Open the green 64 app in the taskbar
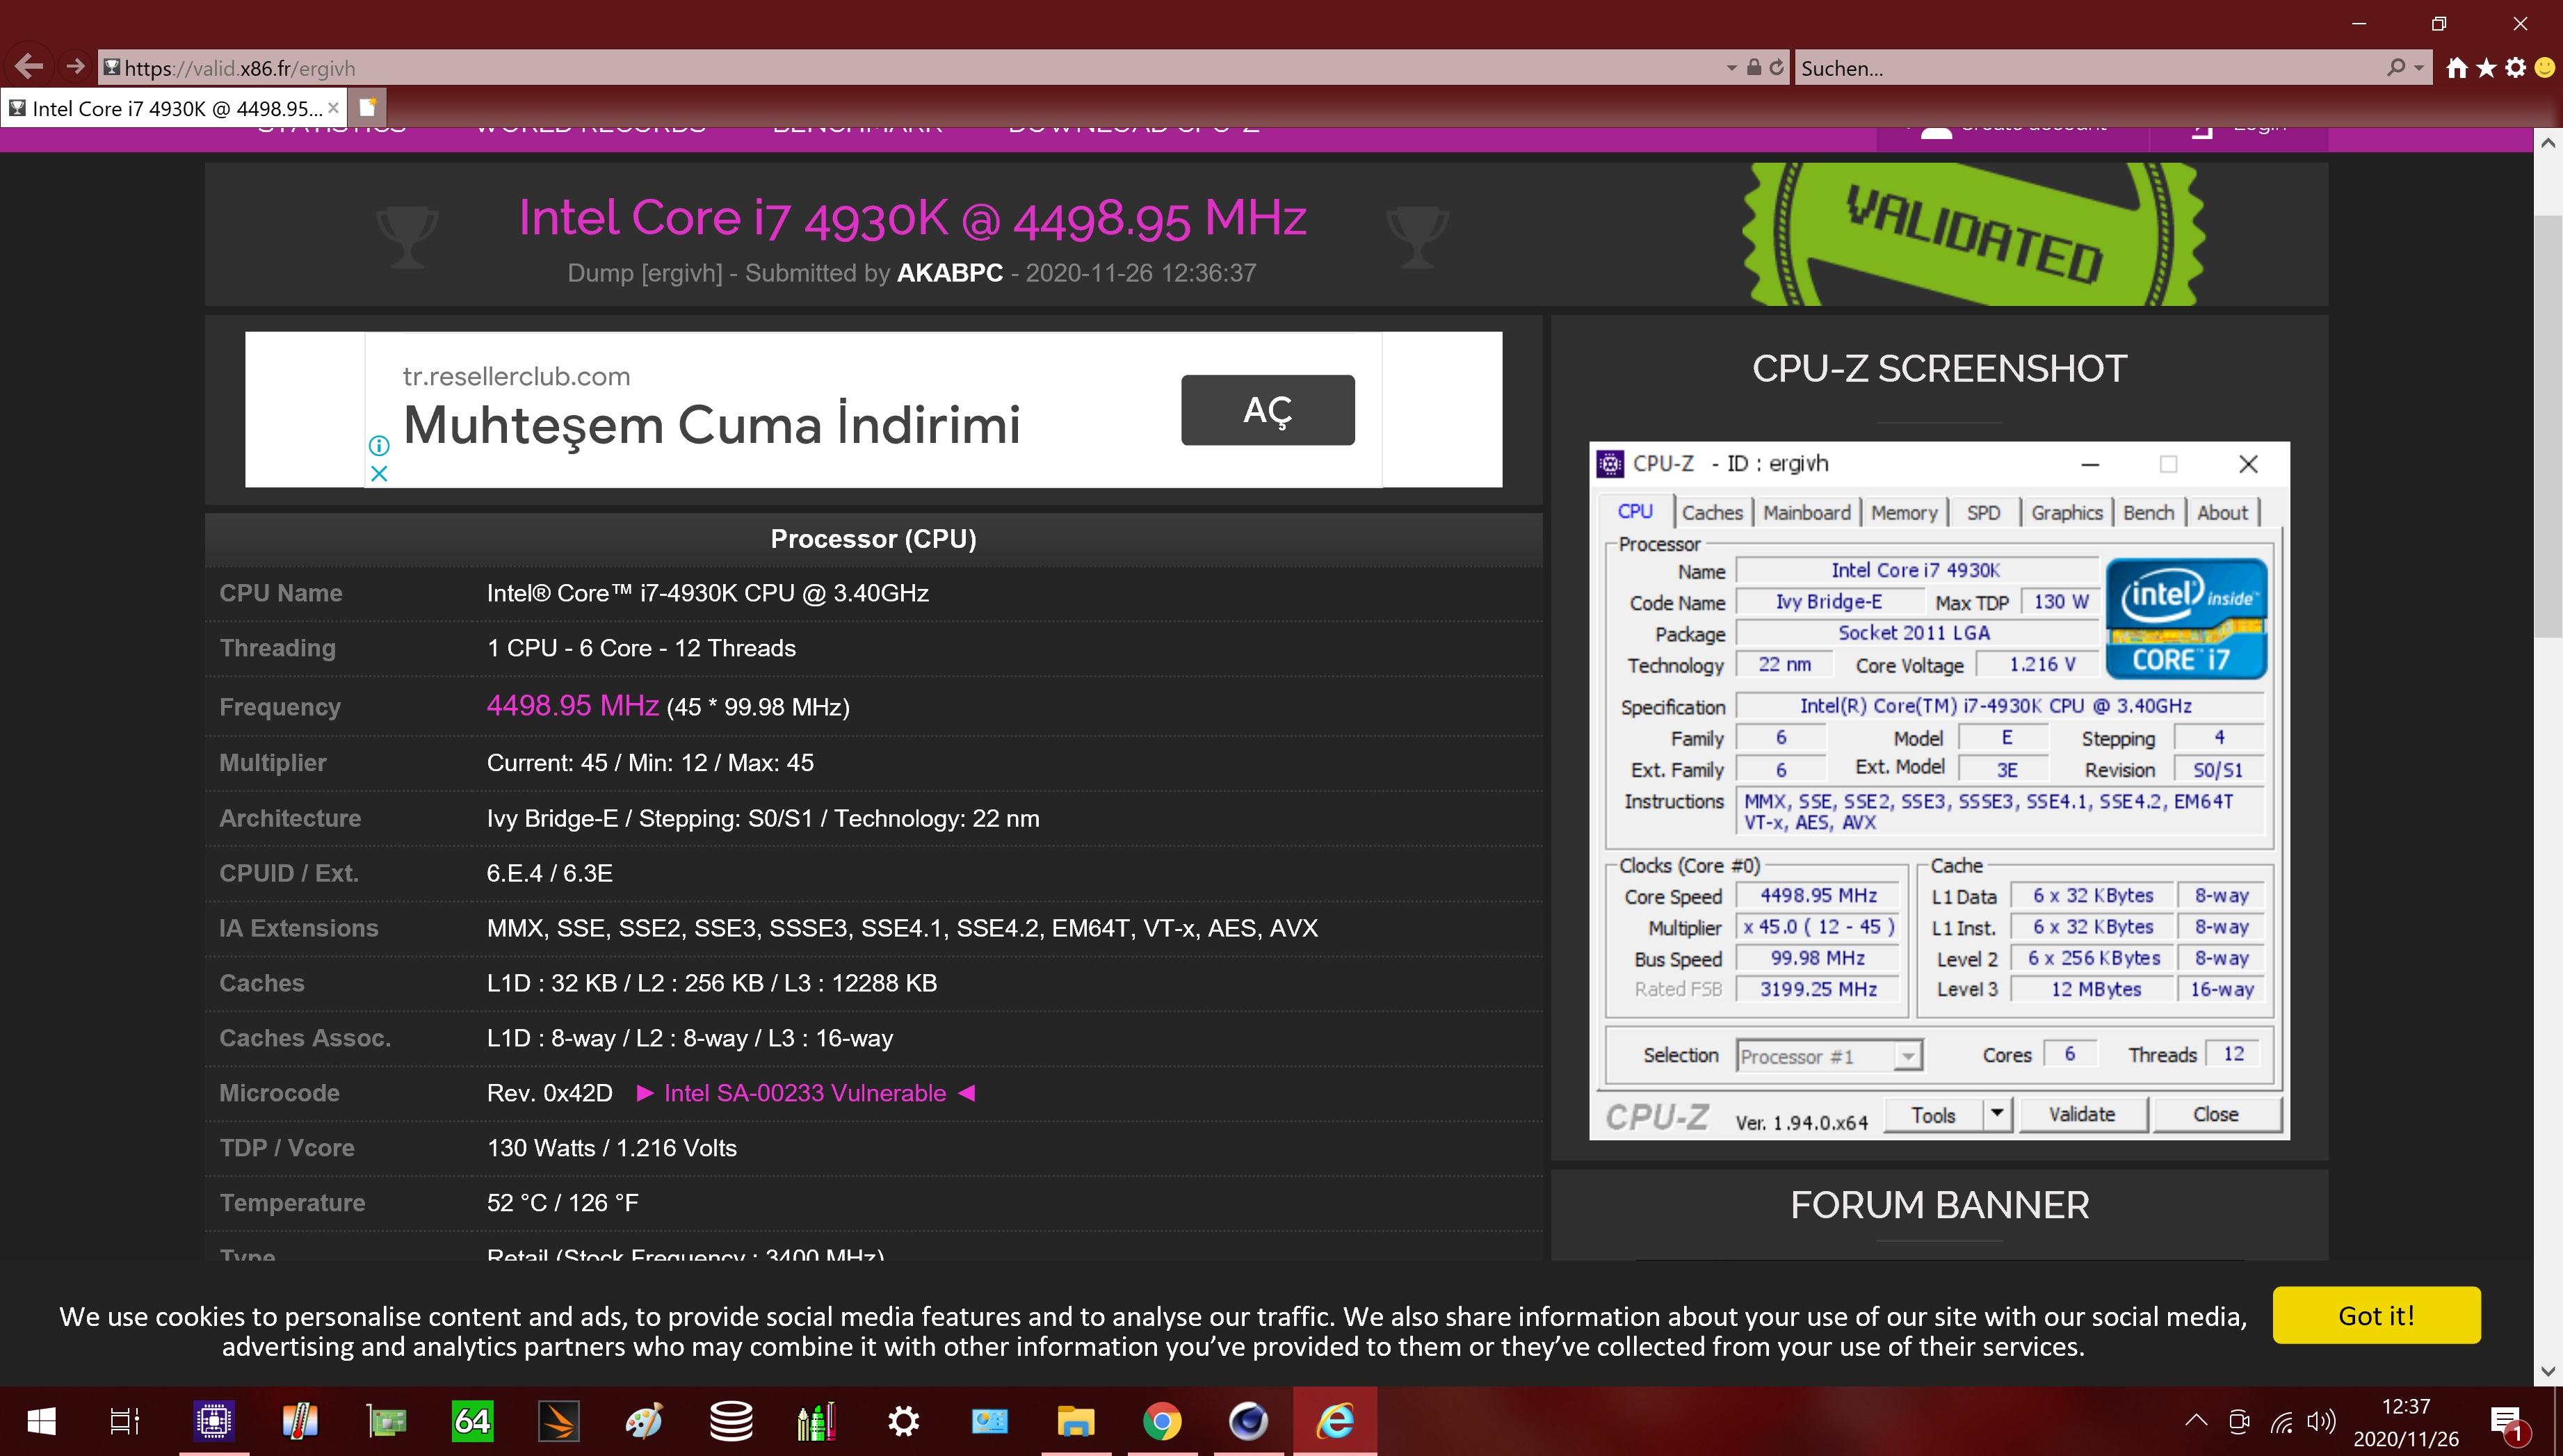This screenshot has height=1456, width=2563. (x=472, y=1421)
